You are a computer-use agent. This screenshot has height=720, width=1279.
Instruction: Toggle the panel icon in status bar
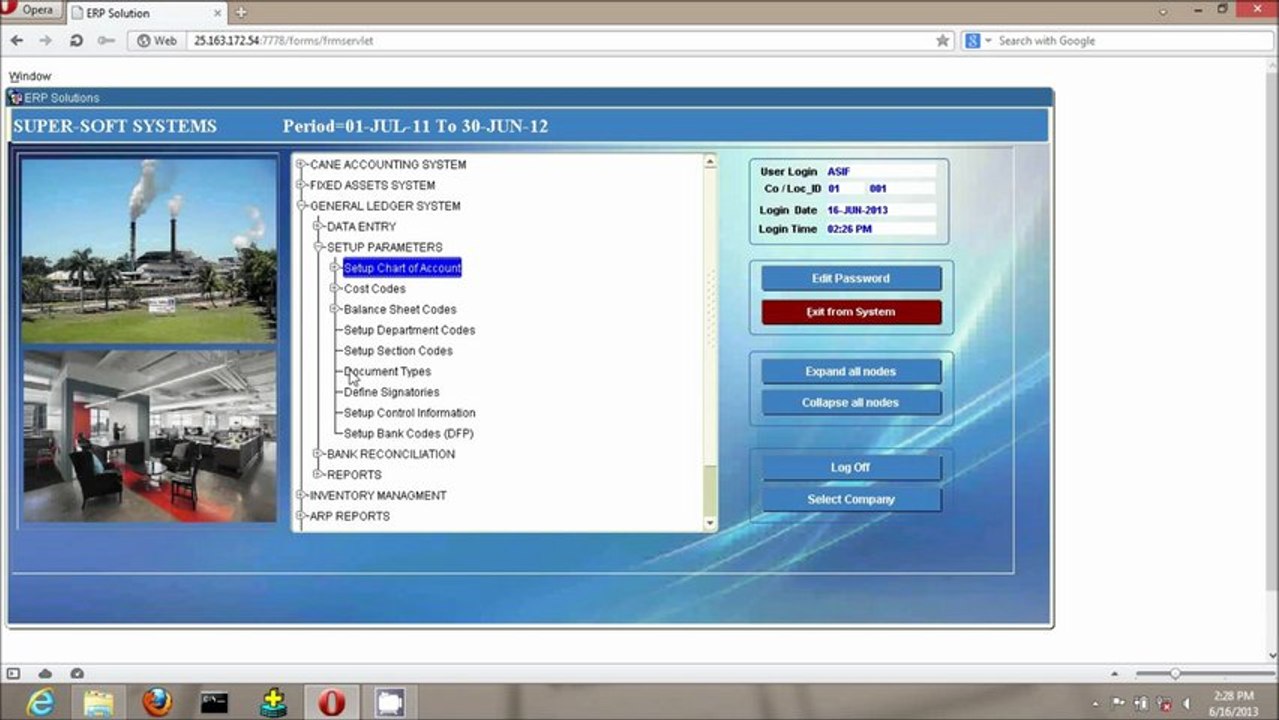(14, 674)
